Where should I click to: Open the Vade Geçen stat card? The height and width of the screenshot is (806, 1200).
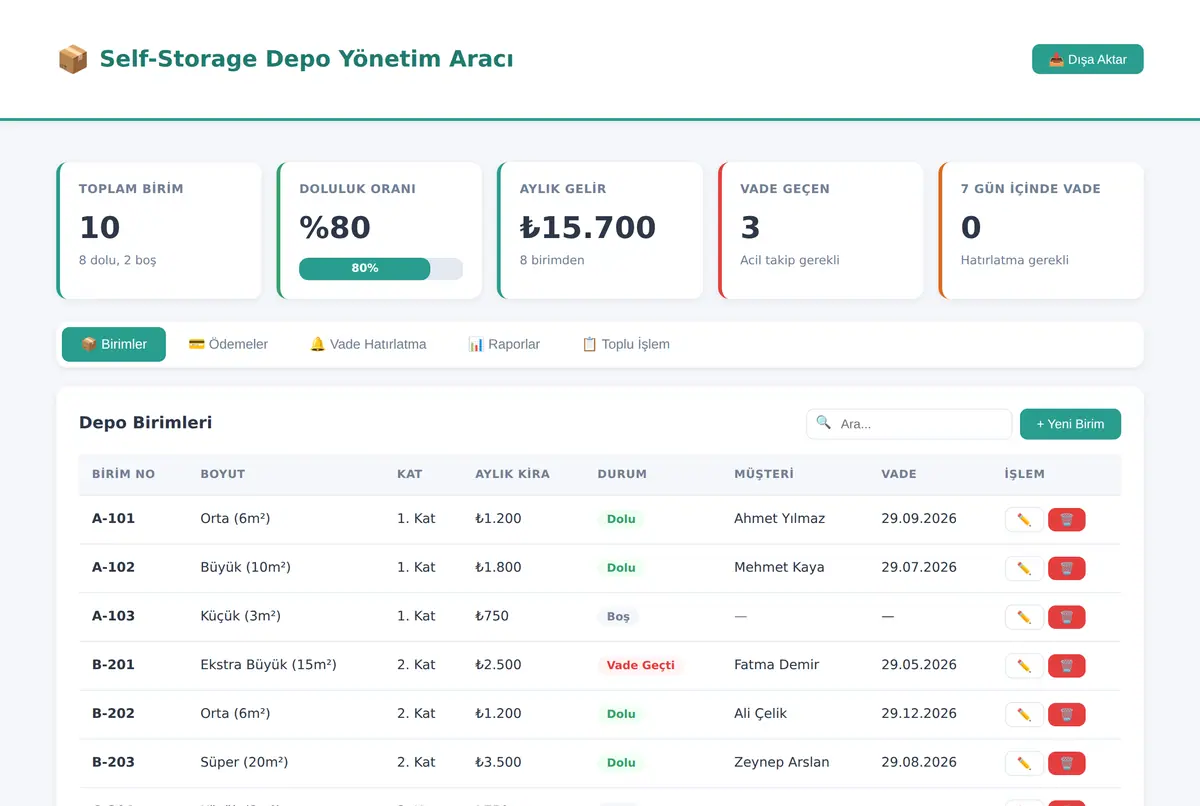pyautogui.click(x=821, y=231)
